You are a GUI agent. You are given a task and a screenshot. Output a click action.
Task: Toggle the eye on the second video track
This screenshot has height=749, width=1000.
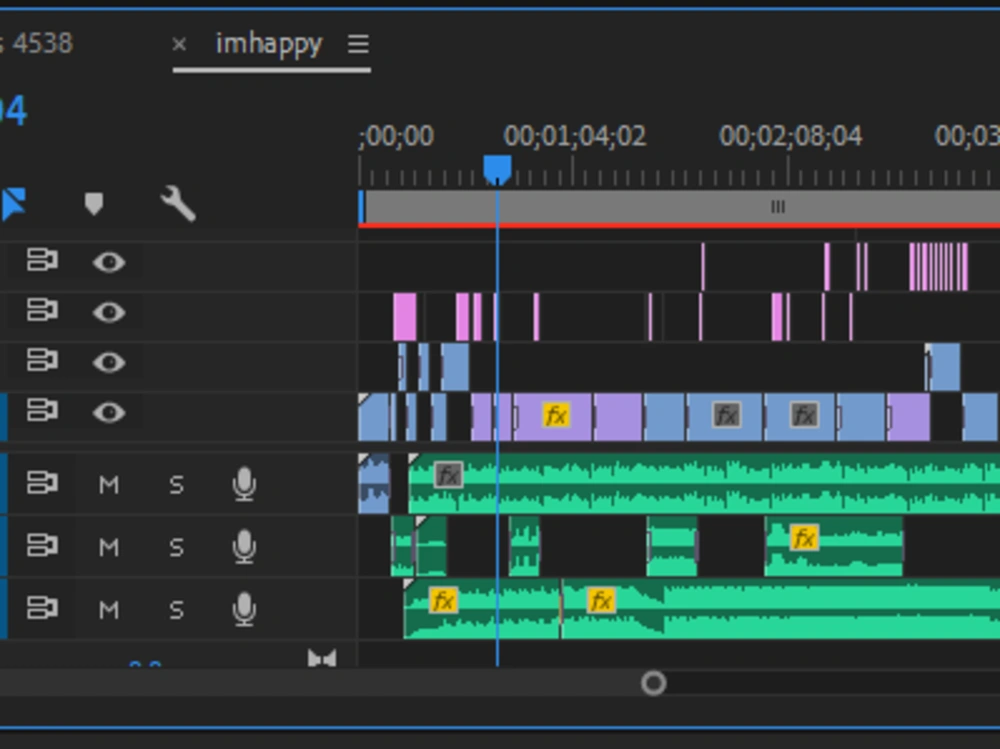109,312
